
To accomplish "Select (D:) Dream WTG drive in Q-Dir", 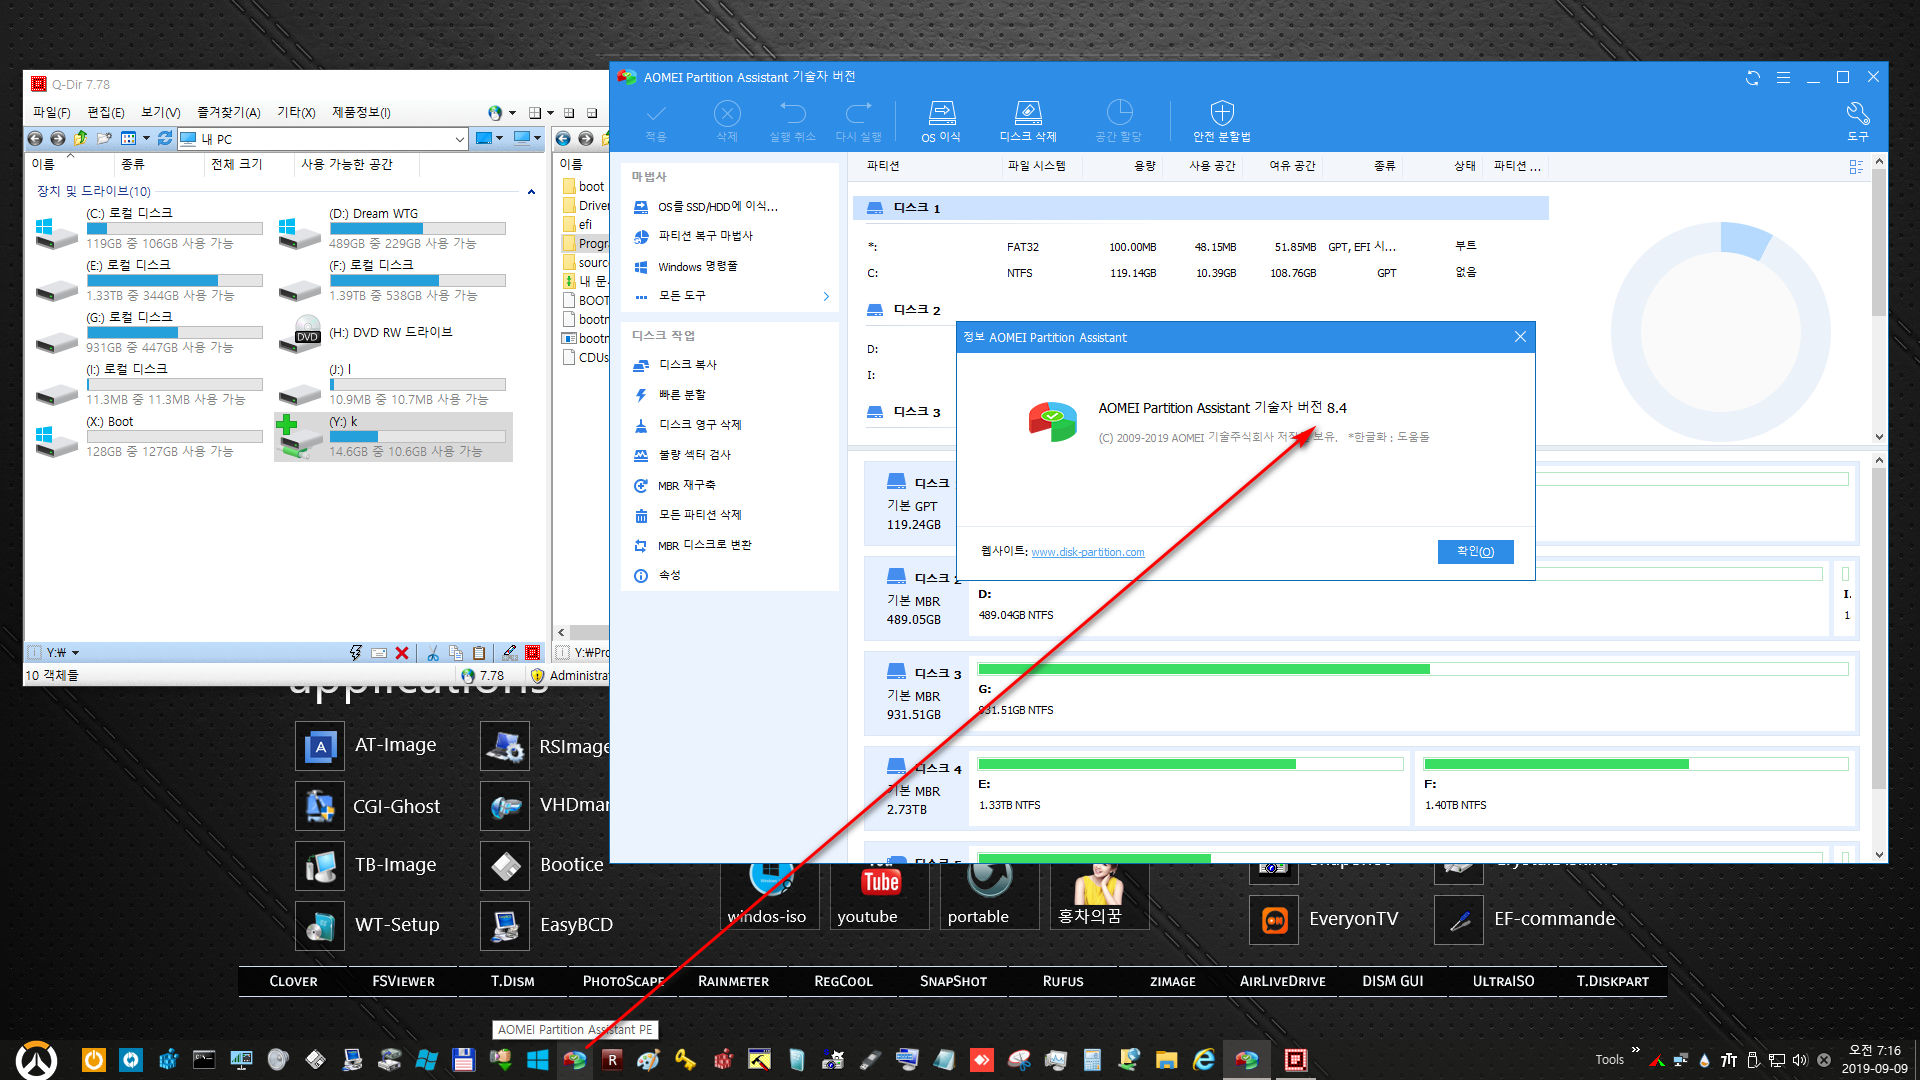I will click(x=392, y=229).
